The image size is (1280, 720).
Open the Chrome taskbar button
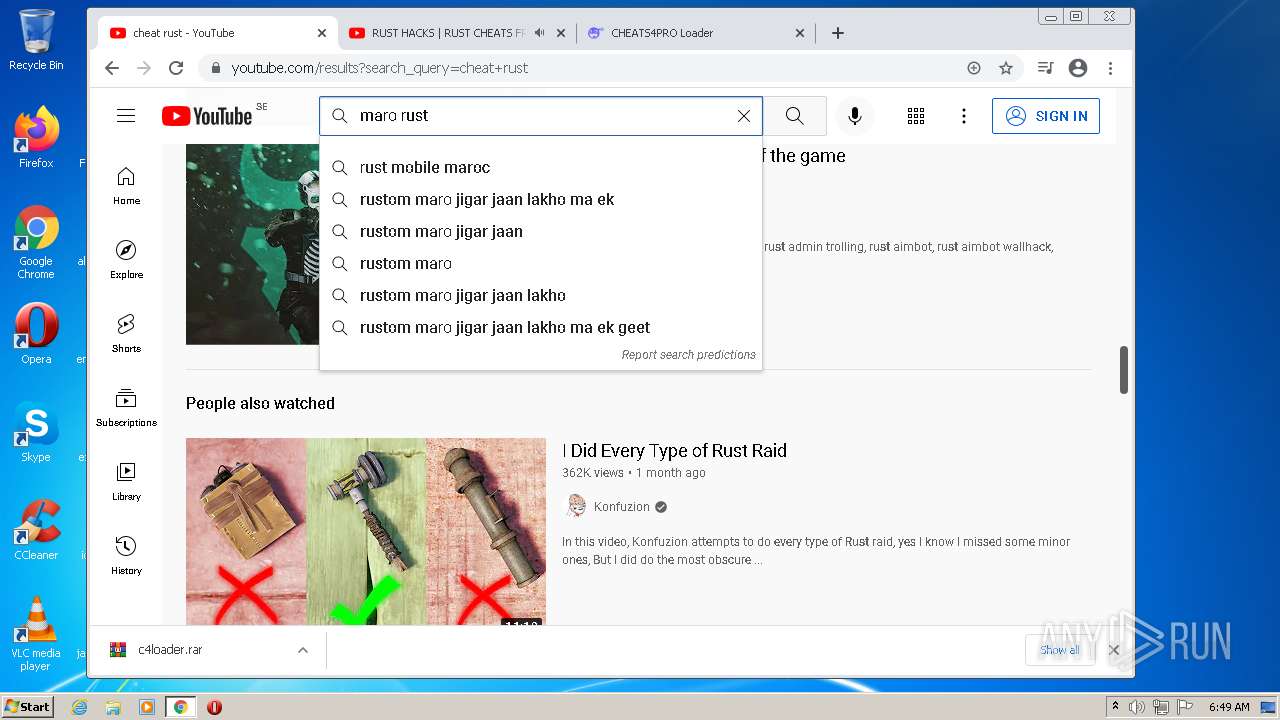[180, 707]
